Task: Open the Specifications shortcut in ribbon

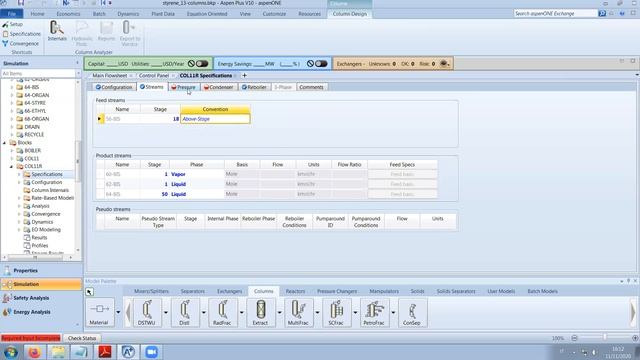Action: coord(21,34)
